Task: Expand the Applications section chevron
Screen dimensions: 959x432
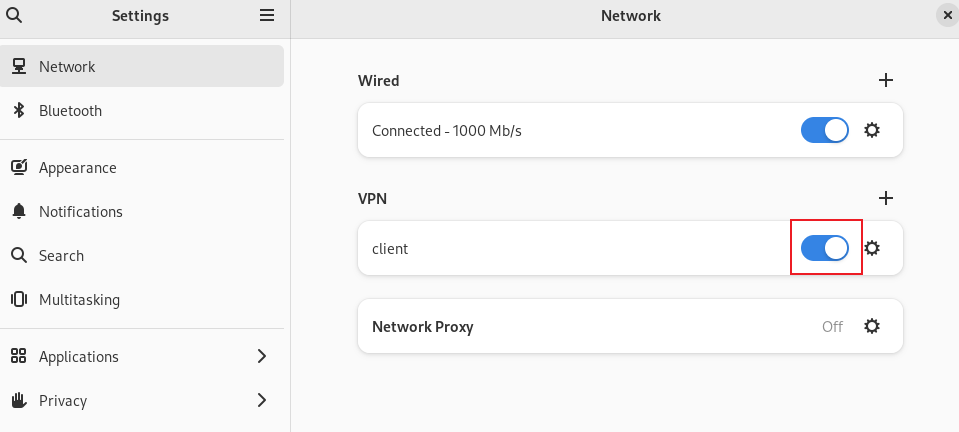Action: tap(262, 356)
